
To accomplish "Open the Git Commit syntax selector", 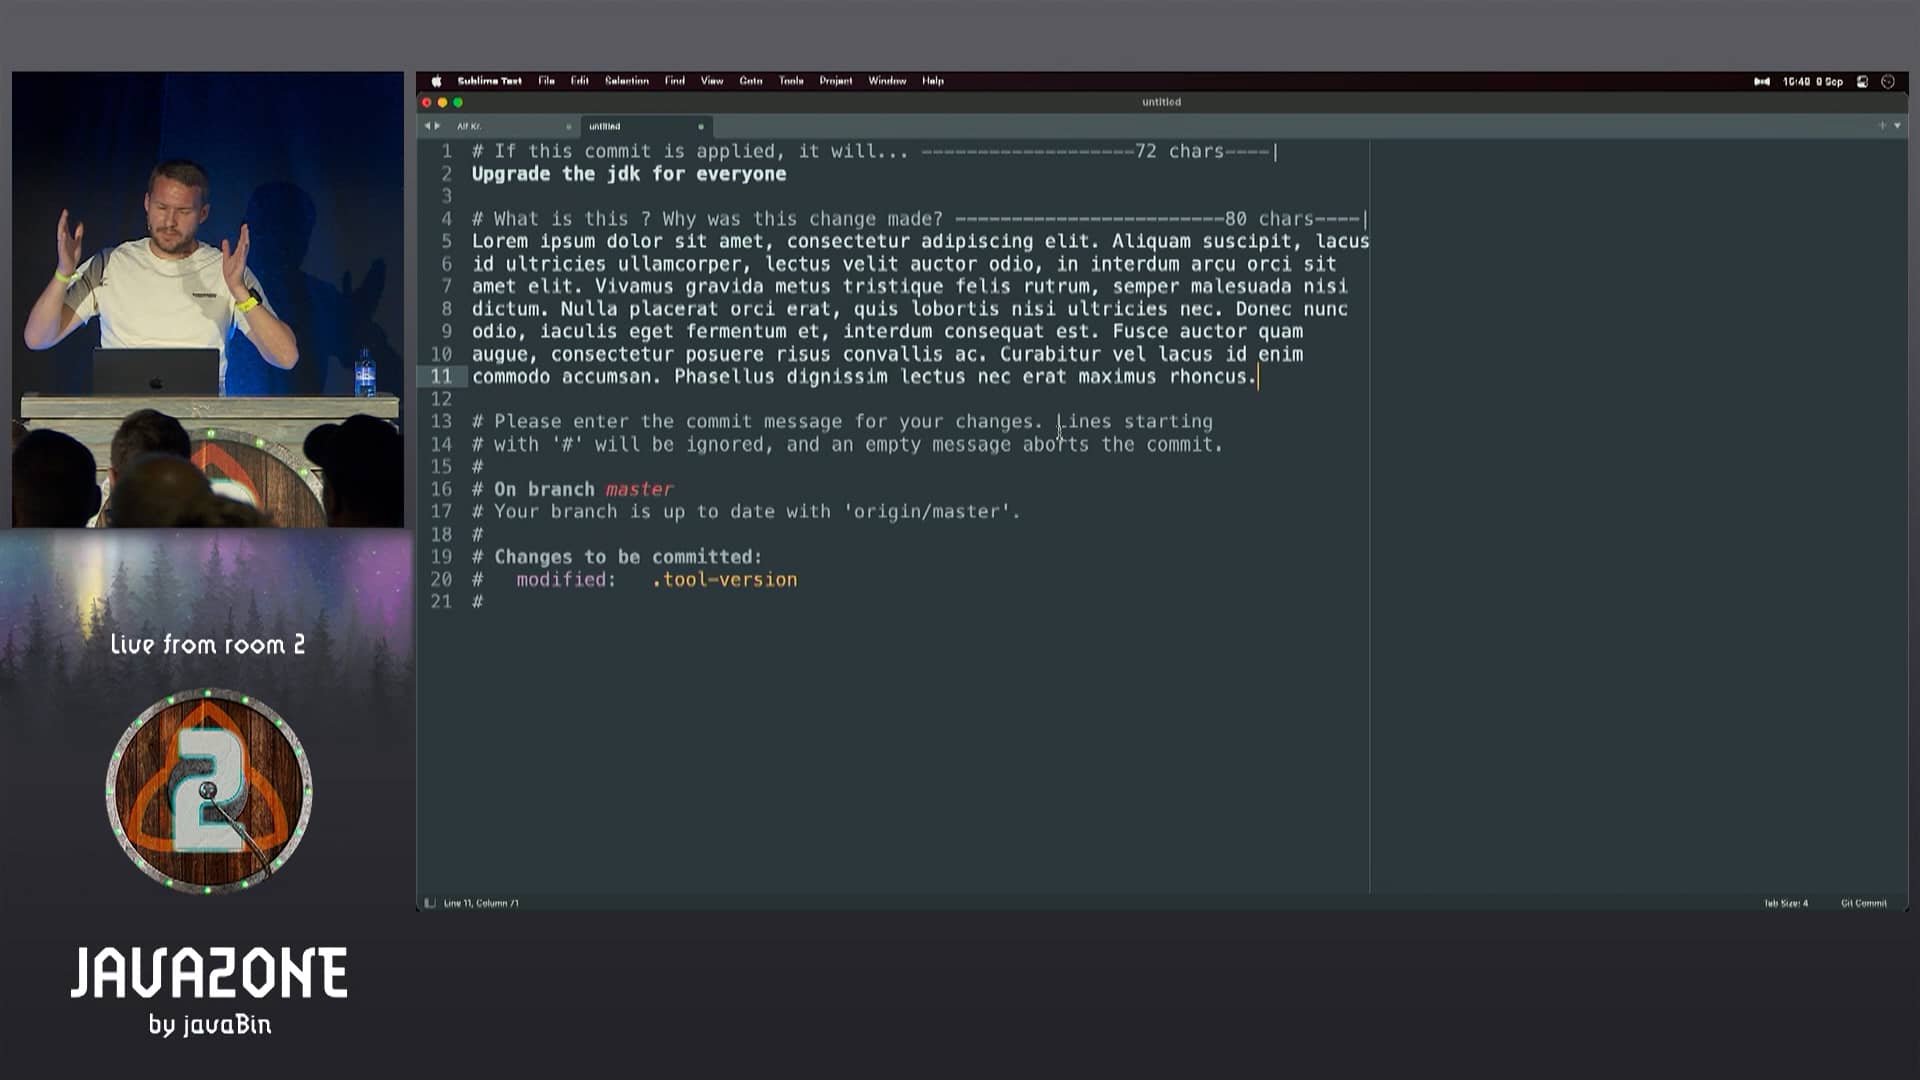I will [x=1862, y=902].
